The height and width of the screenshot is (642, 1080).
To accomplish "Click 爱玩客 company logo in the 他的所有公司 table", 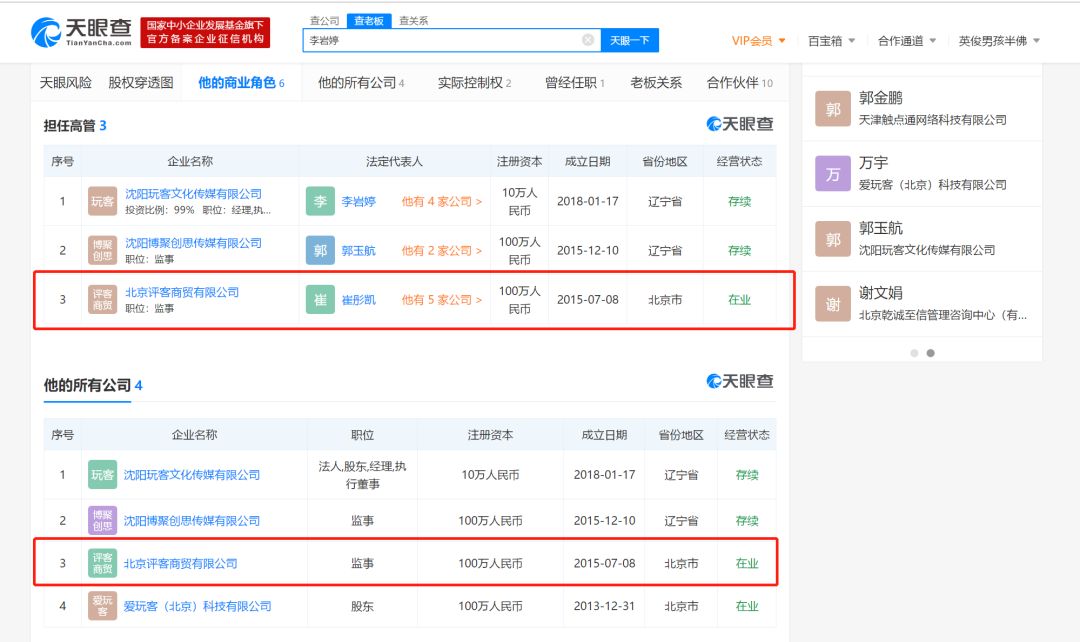I will (x=102, y=606).
